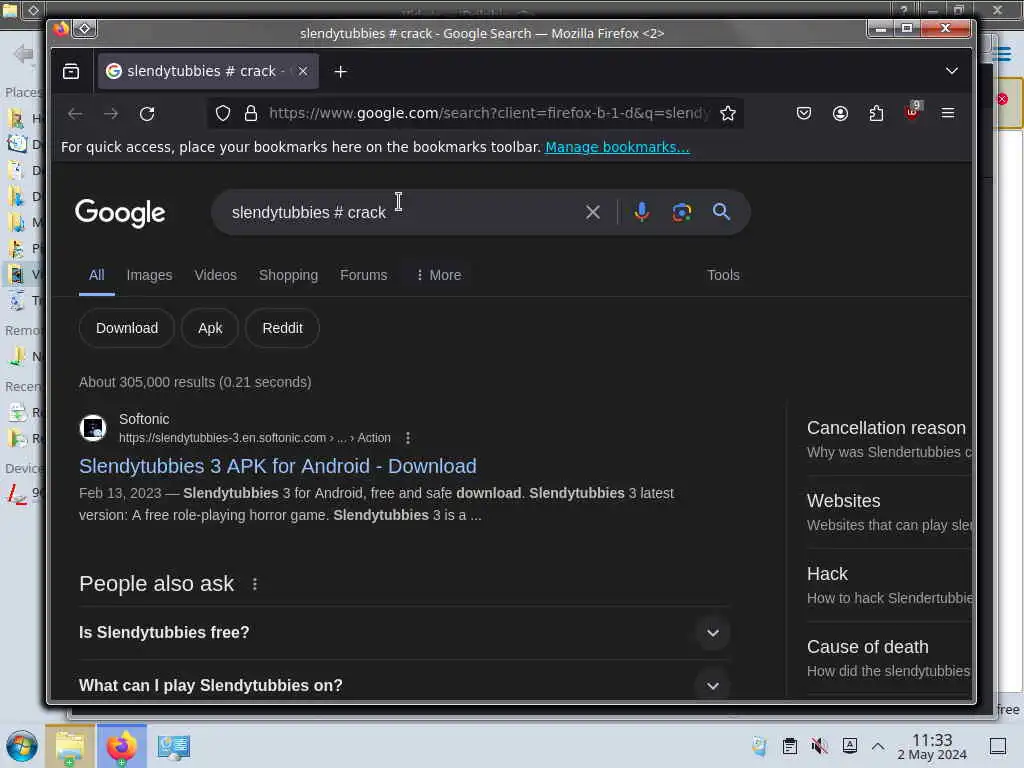The width and height of the screenshot is (1024, 768).
Task: Open the list all tabs dropdown arrow
Action: click(x=952, y=71)
